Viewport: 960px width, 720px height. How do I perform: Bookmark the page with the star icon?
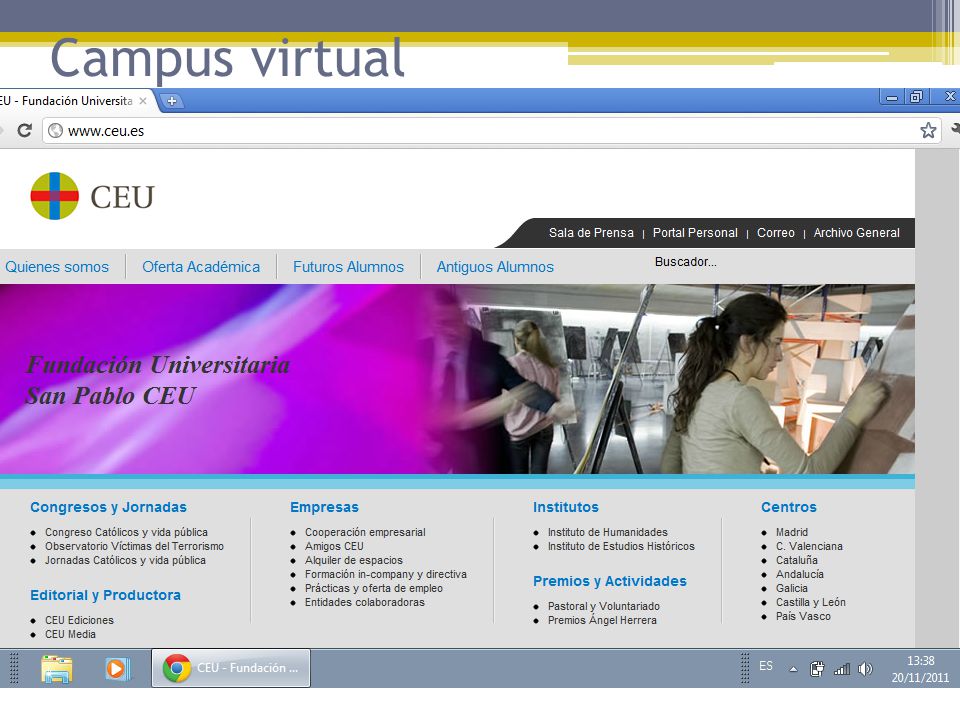coord(928,130)
